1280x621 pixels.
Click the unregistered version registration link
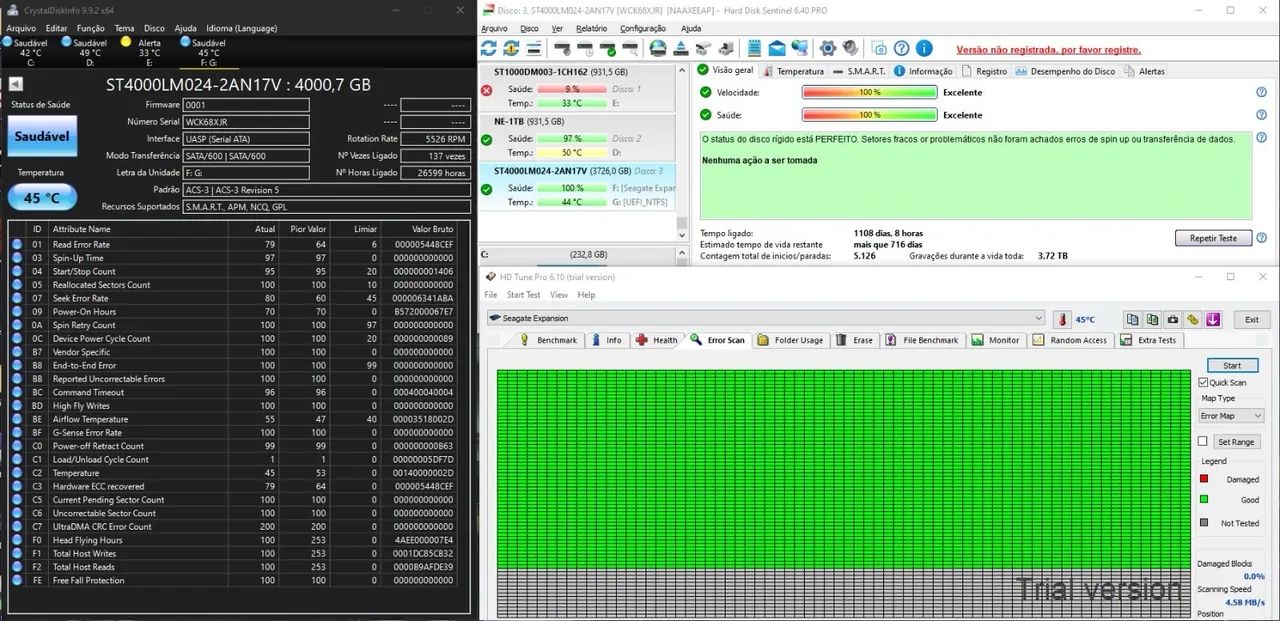[x=1048, y=49]
